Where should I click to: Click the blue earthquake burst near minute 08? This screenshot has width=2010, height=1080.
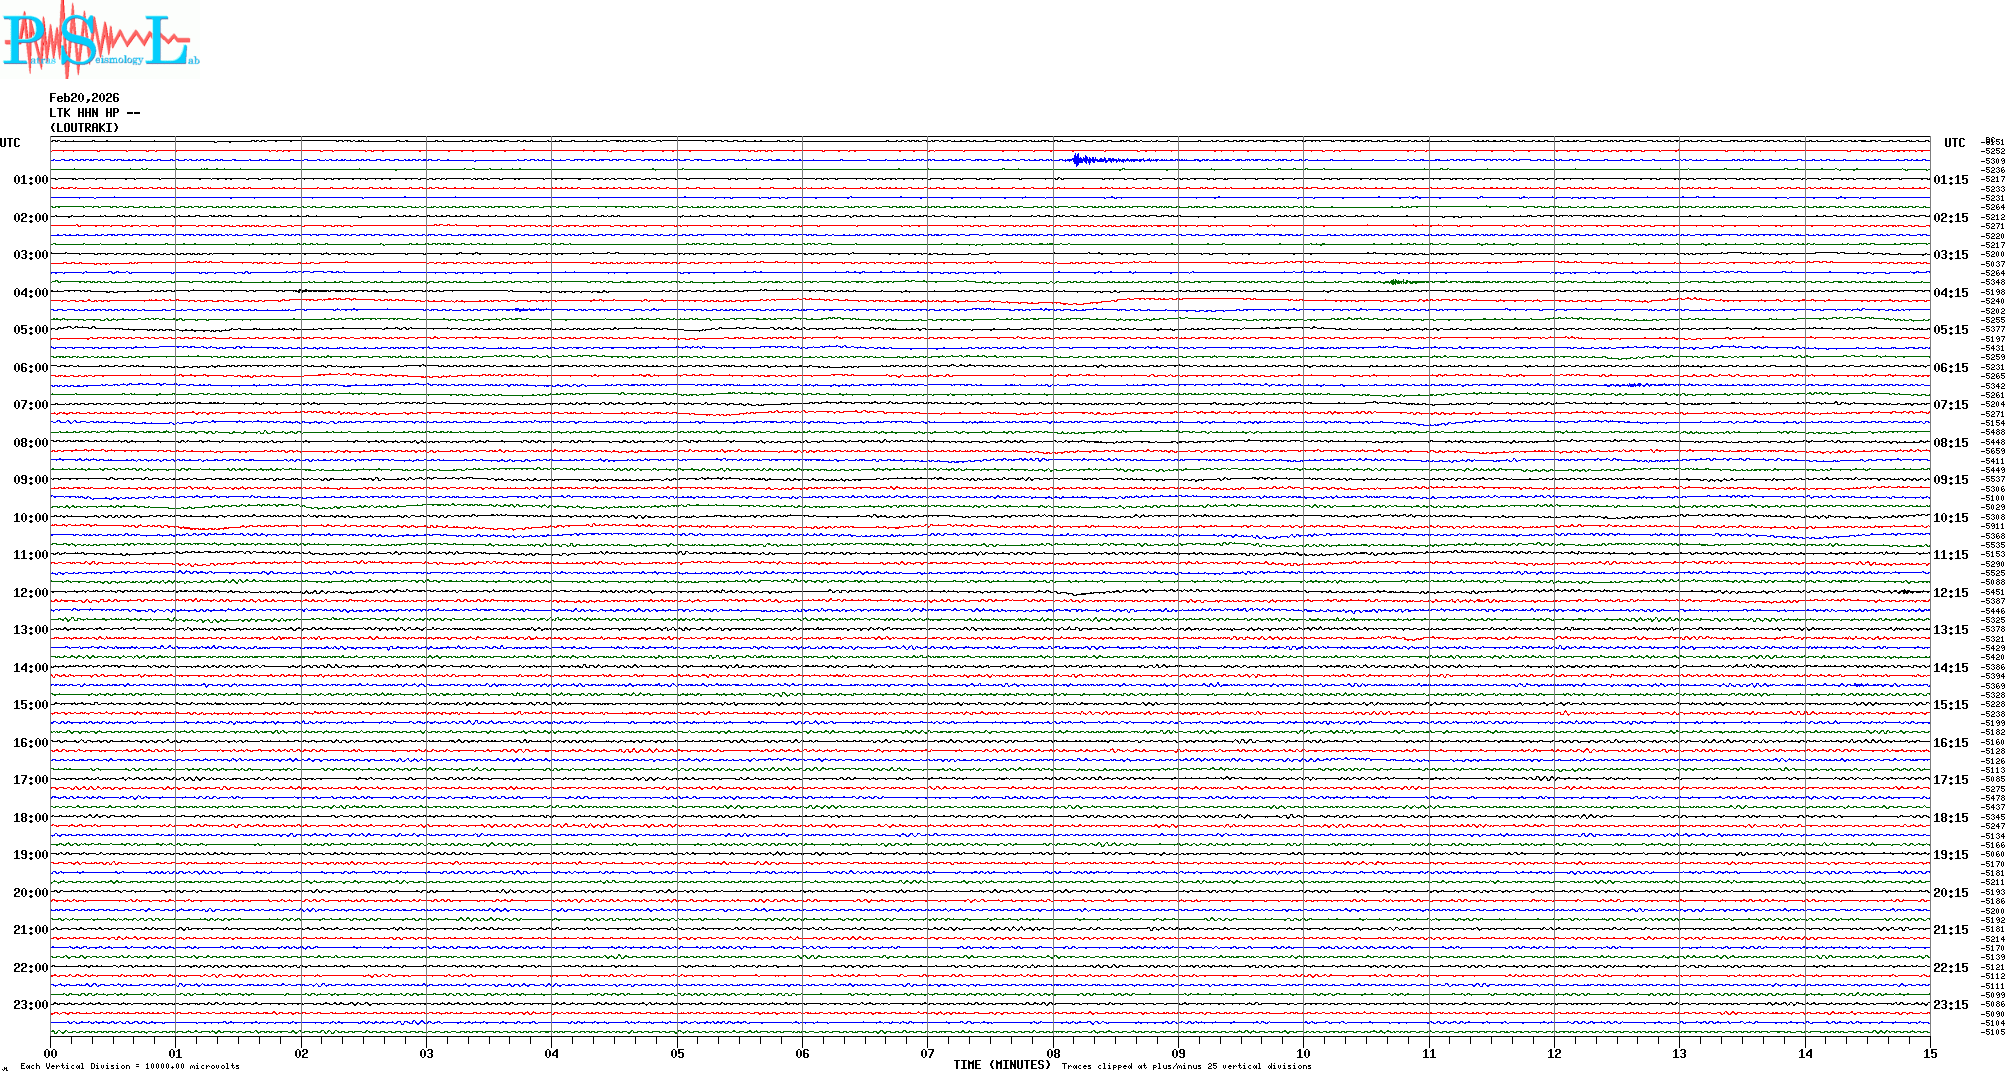[1079, 160]
